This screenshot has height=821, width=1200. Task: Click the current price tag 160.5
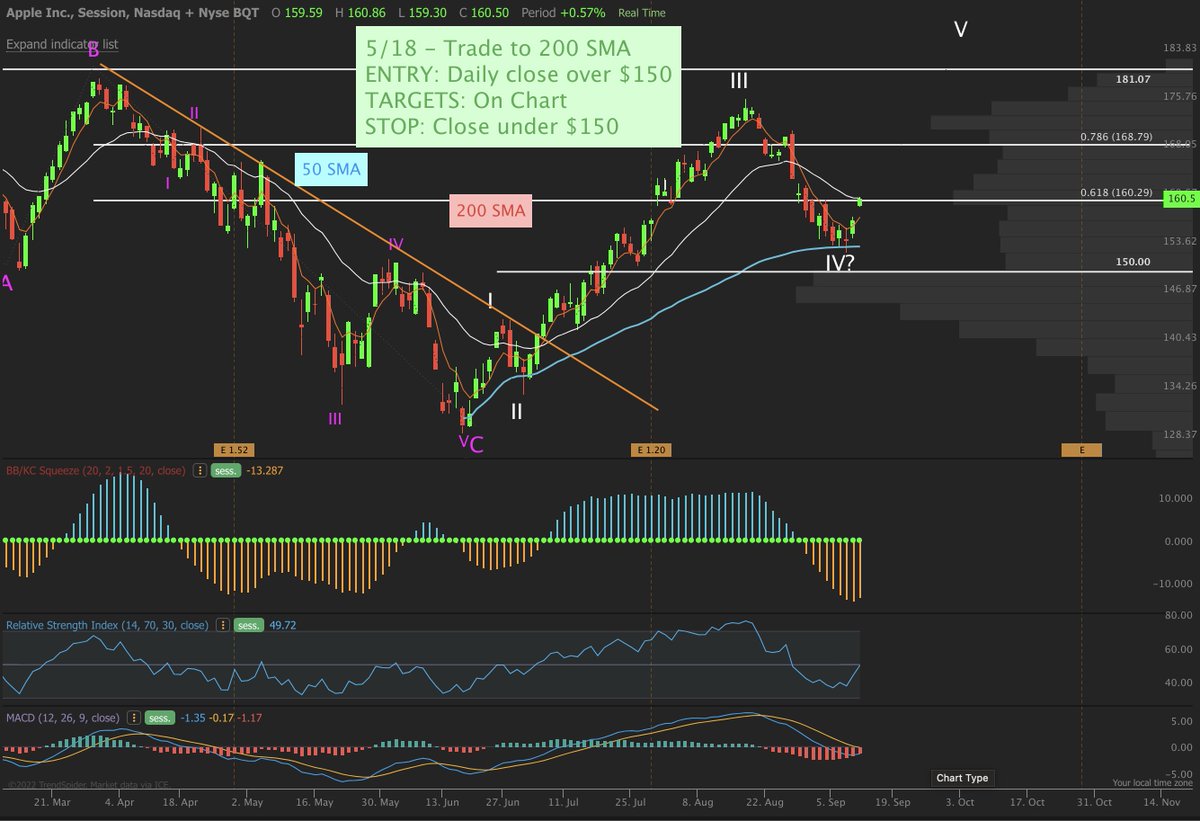(1181, 199)
